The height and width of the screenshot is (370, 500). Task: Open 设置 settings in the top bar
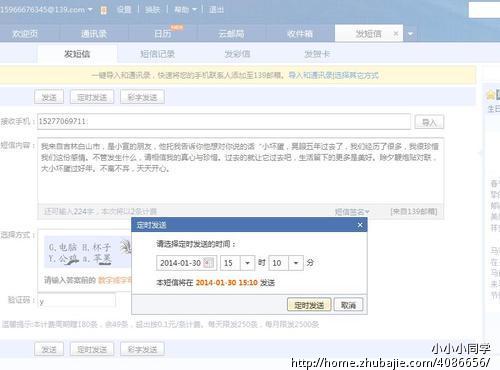(x=124, y=10)
